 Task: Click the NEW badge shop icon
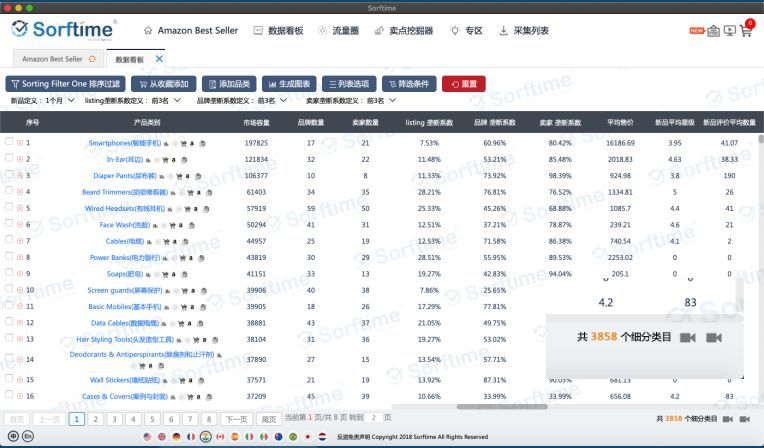[713, 31]
